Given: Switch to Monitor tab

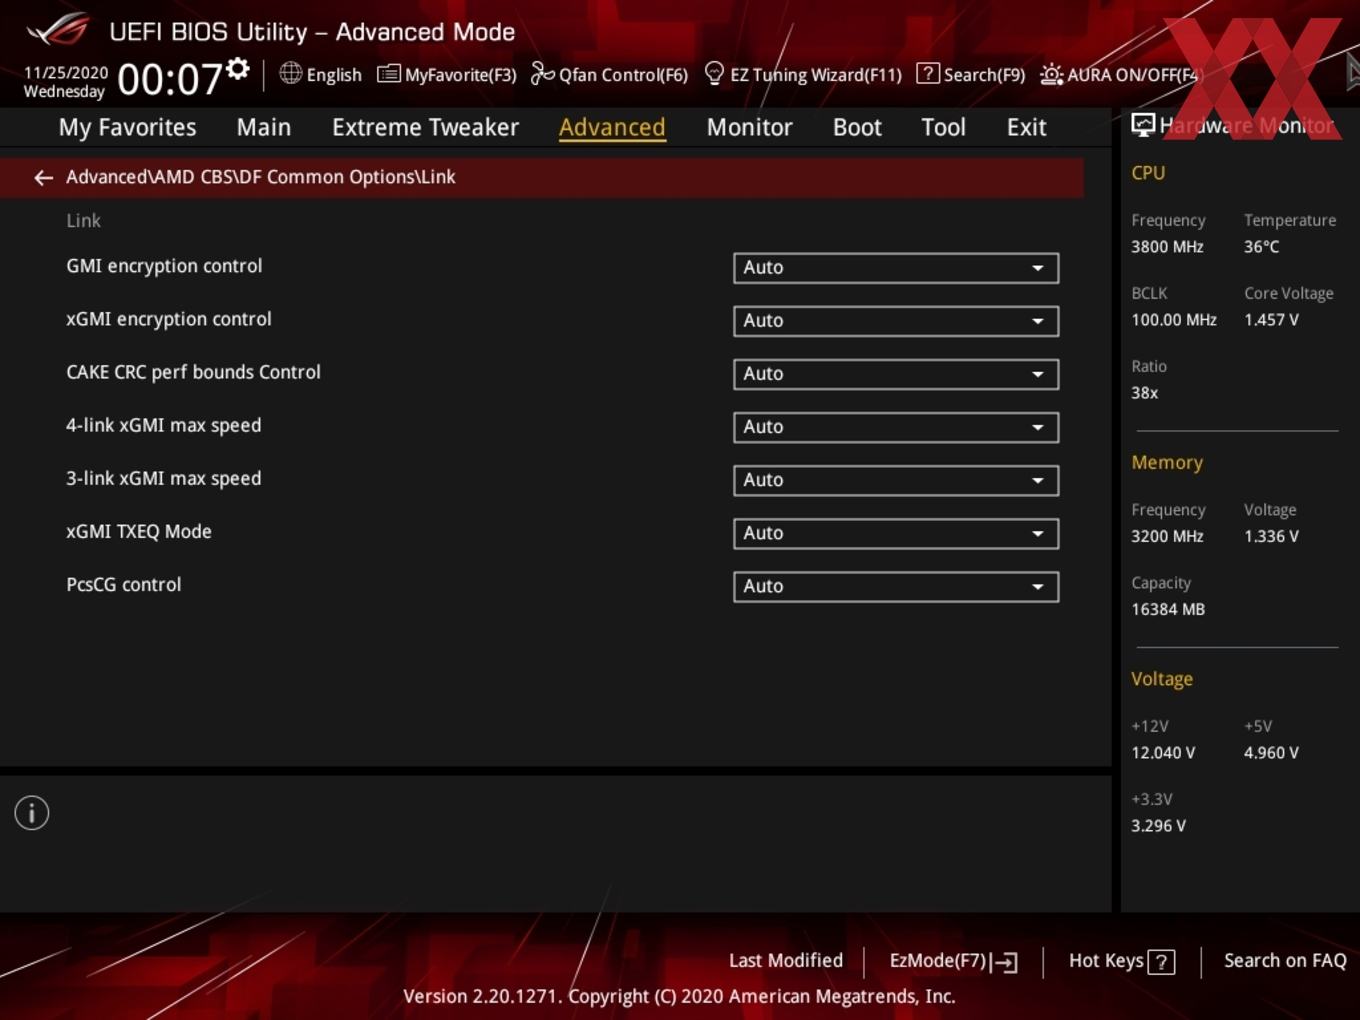Looking at the screenshot, I should click(x=749, y=127).
